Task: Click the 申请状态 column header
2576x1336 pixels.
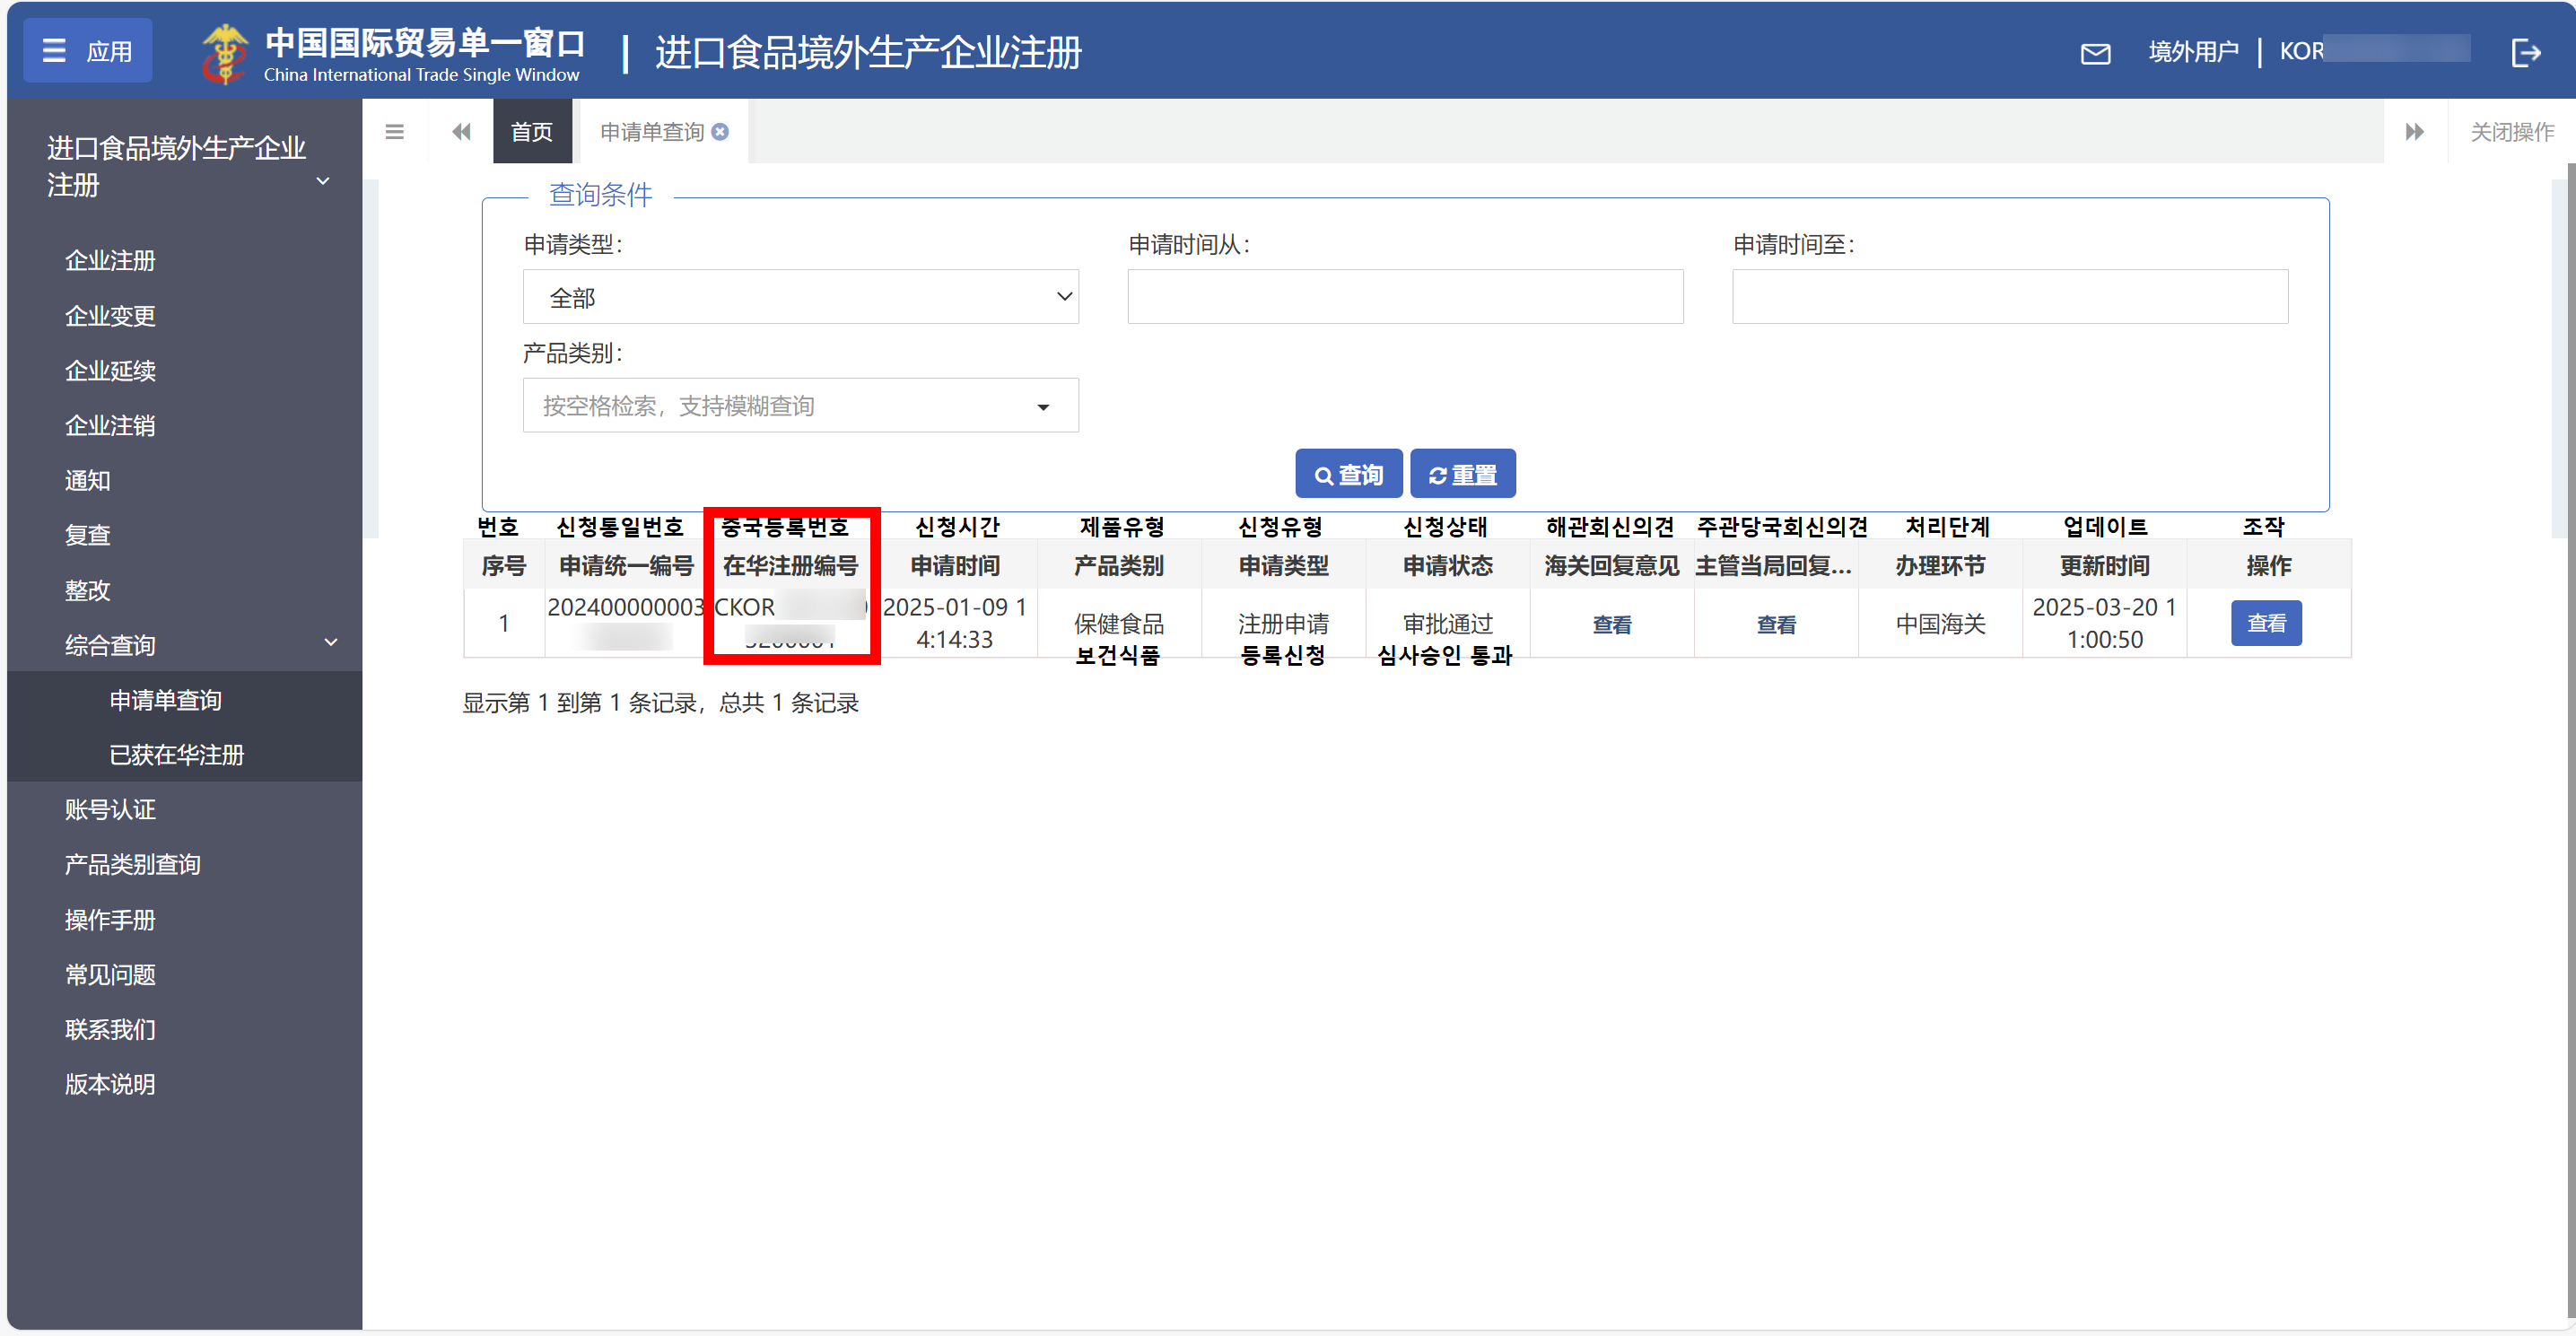Action: click(1447, 566)
